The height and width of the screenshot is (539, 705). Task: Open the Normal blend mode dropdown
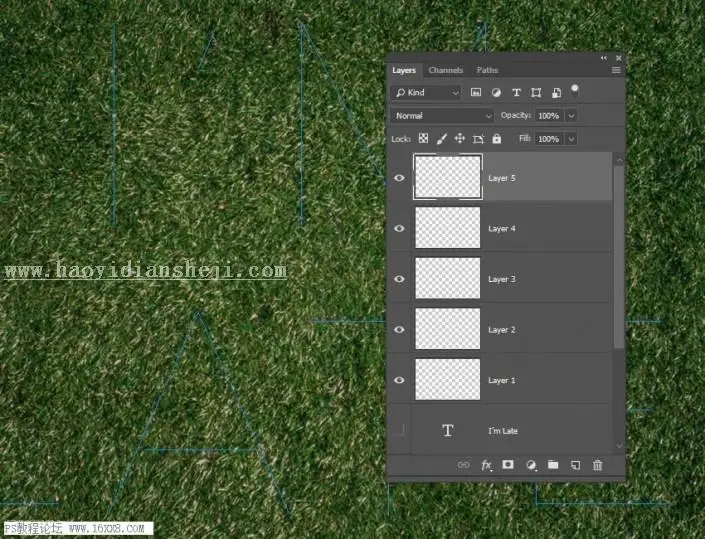443,116
